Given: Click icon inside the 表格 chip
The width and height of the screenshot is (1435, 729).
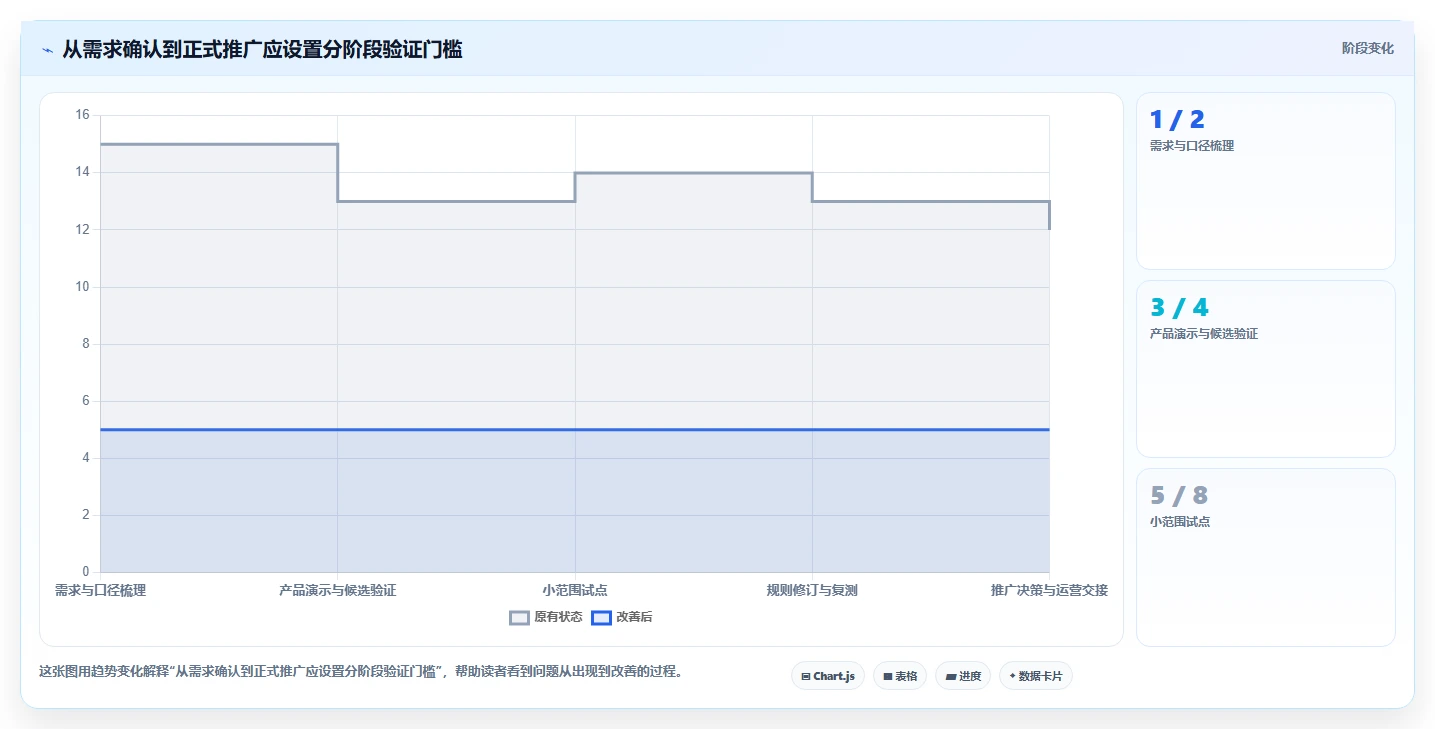Looking at the screenshot, I should click(x=887, y=677).
